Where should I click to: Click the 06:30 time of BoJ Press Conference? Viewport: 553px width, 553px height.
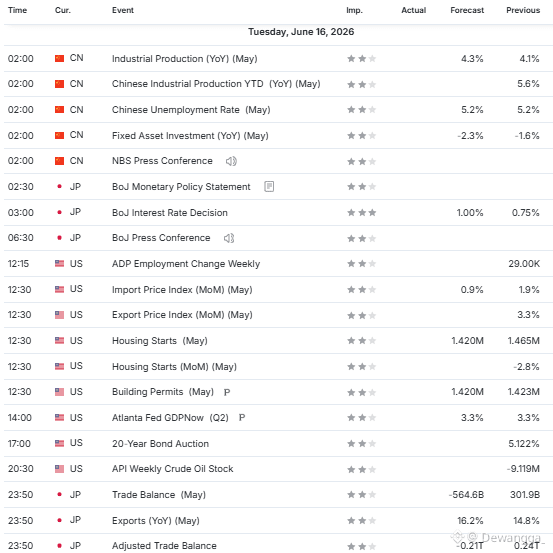pos(21,238)
